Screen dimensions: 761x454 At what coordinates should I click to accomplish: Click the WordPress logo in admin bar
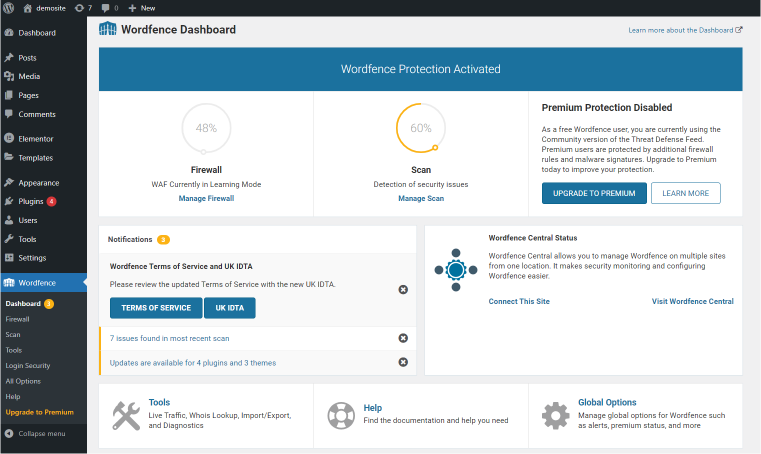pyautogui.click(x=8, y=8)
